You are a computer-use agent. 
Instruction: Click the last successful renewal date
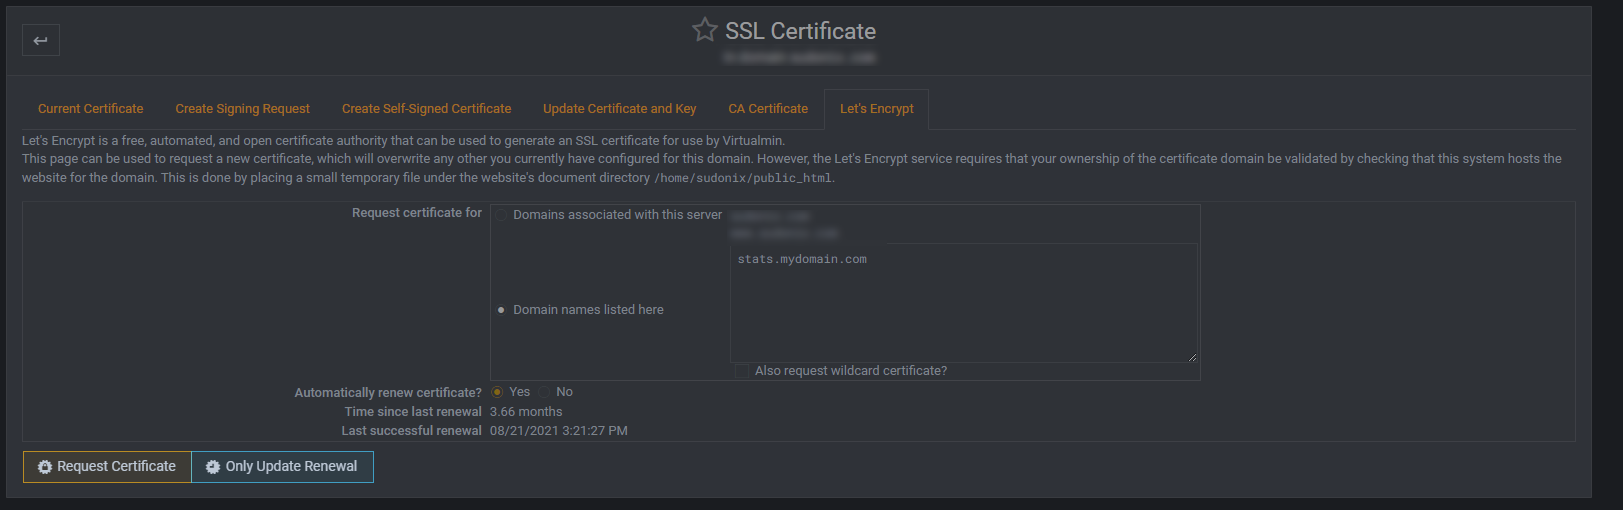(558, 431)
